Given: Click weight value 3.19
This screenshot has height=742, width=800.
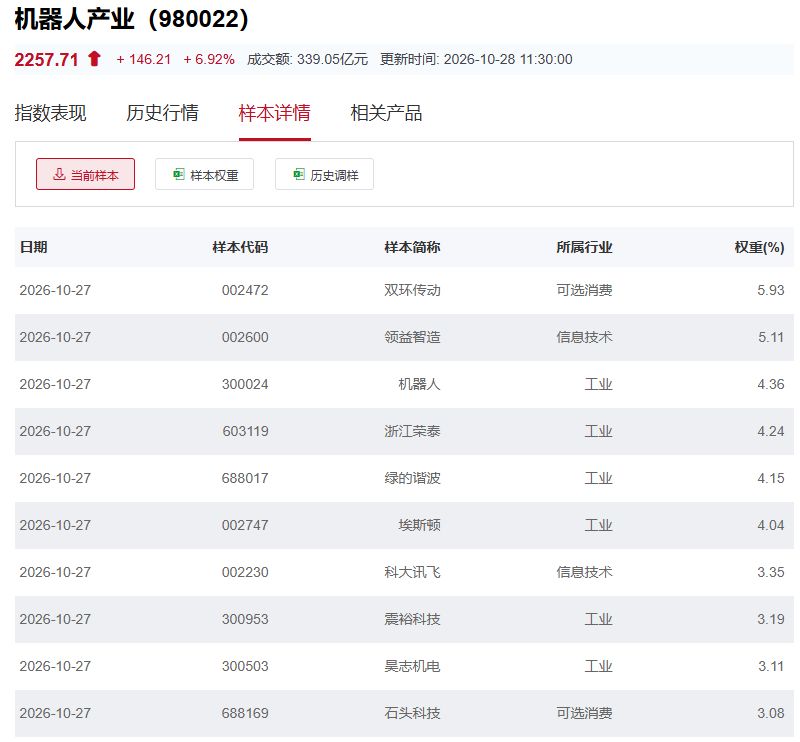Looking at the screenshot, I should [x=770, y=619].
